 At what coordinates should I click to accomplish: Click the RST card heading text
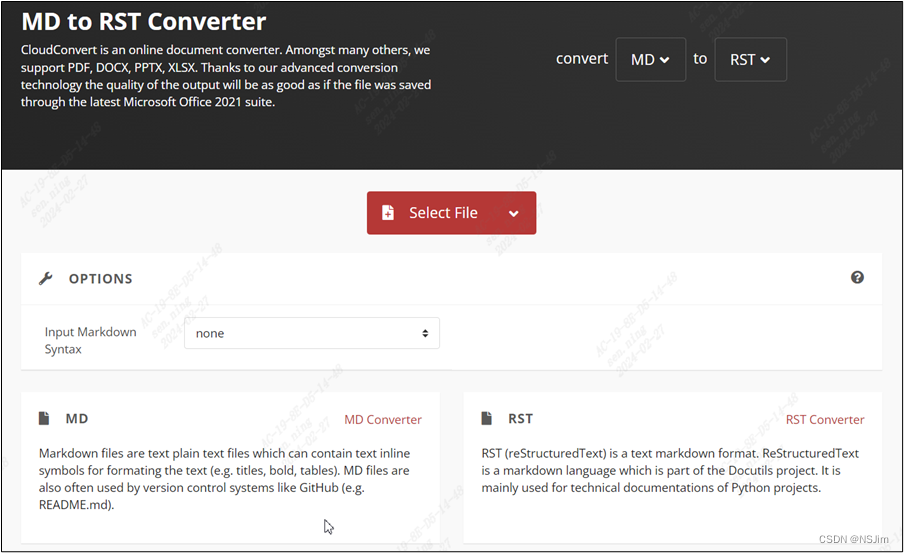(520, 419)
